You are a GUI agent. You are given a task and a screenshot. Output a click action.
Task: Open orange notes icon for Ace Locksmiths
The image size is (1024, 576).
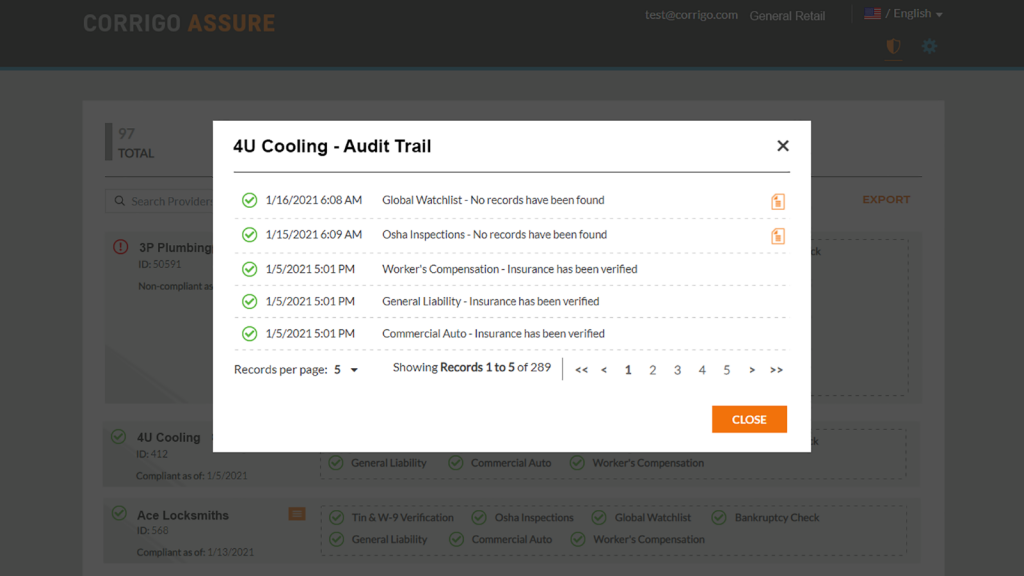click(297, 514)
